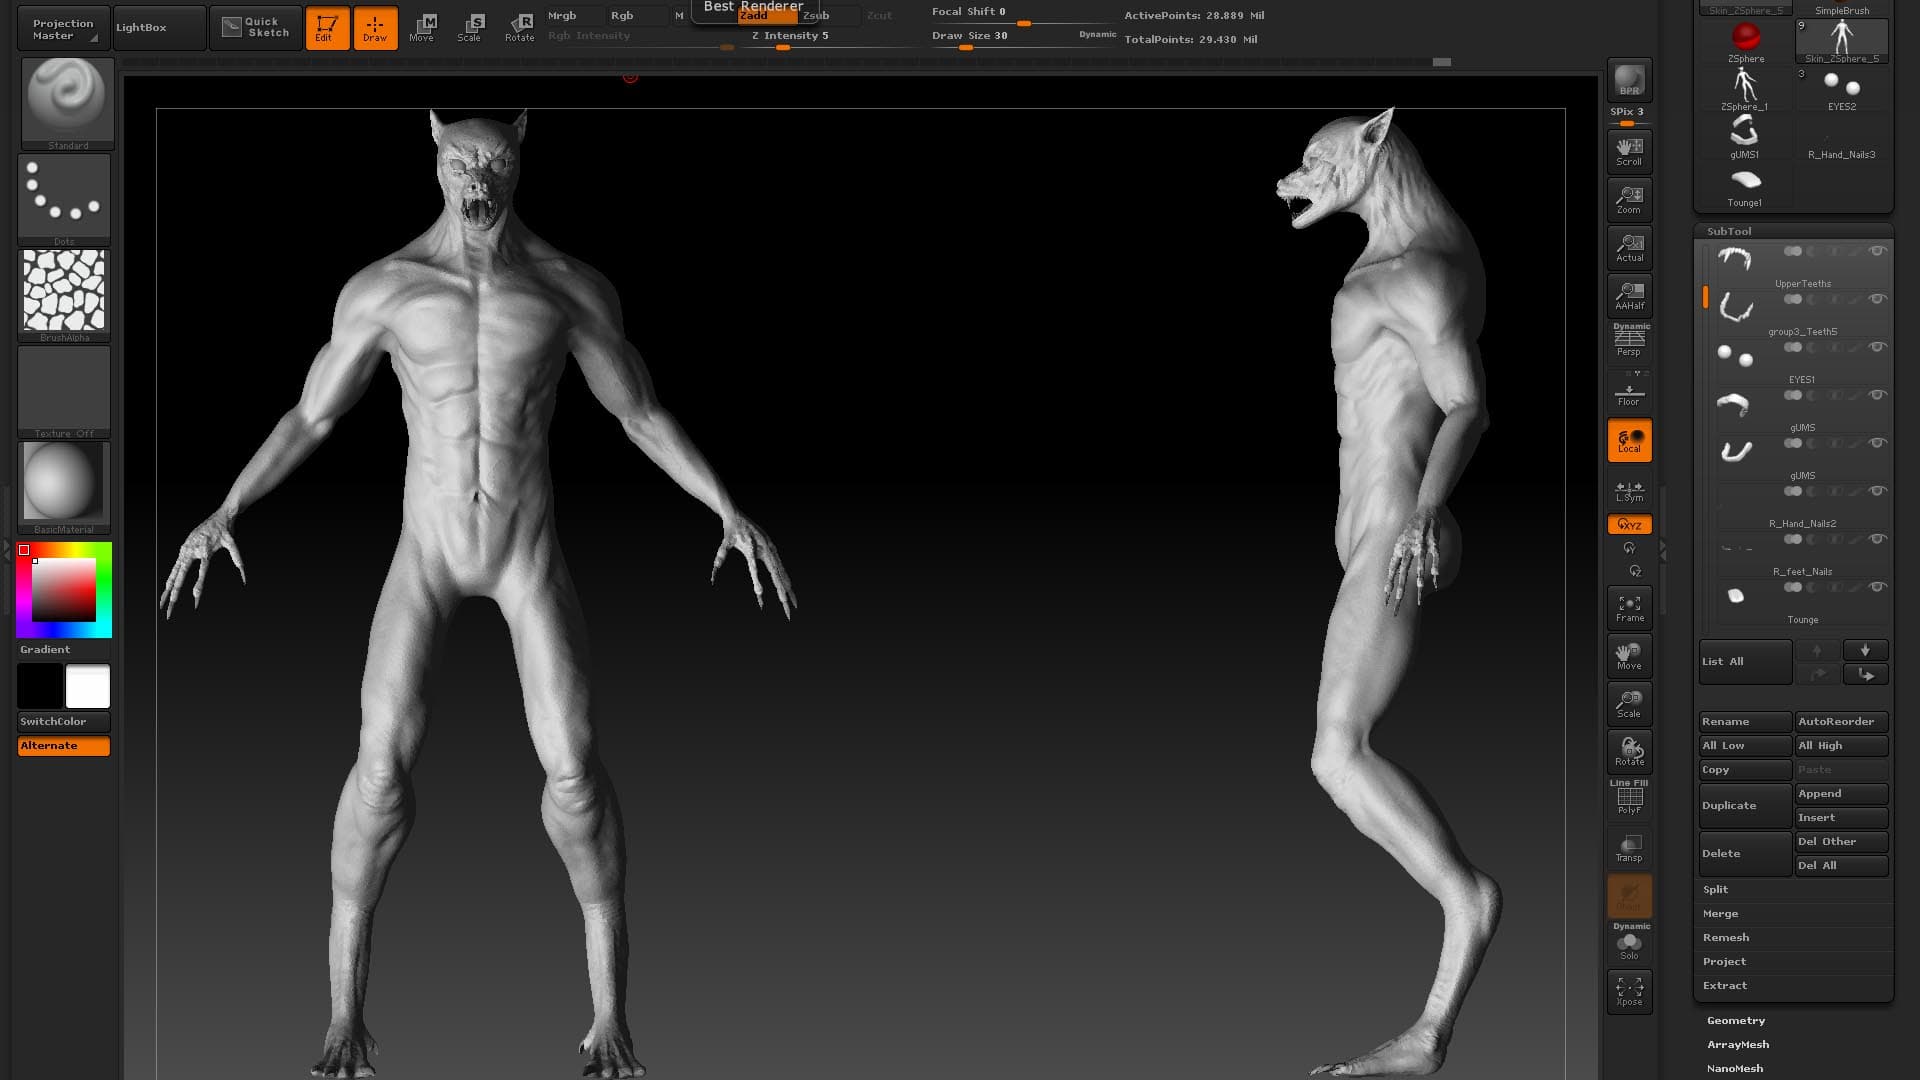This screenshot has height=1080, width=1920.
Task: Expand the NanoMesh section
Action: tap(1735, 1069)
